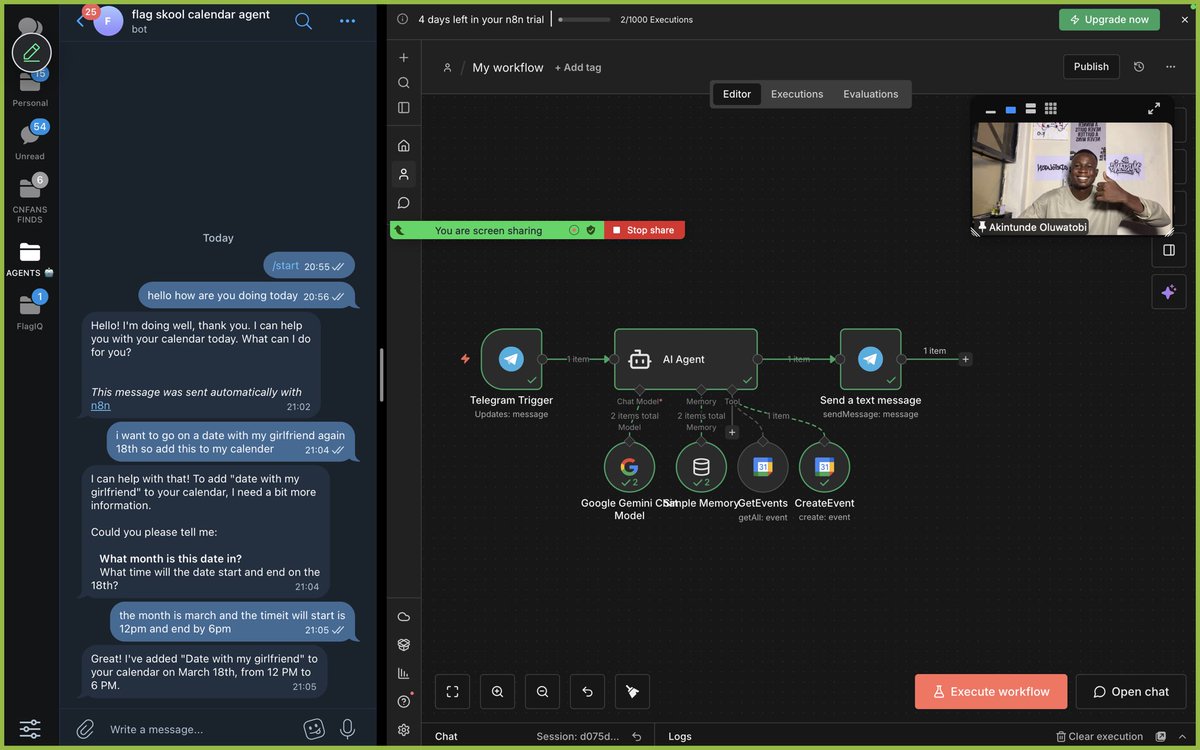Open Telegram Unread folder
This screenshot has height=750, width=1200.
[x=30, y=141]
